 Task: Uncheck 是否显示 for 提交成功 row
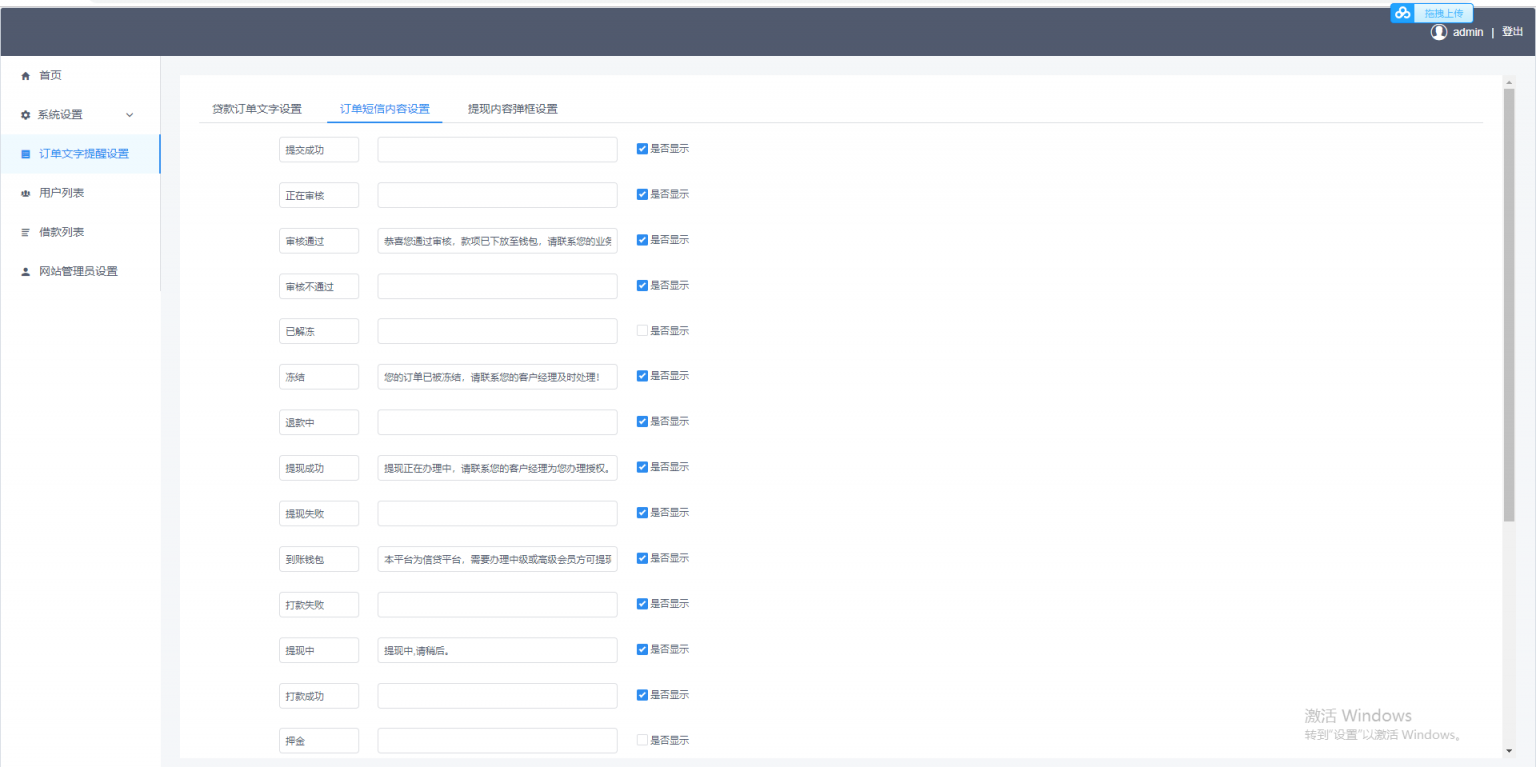tap(642, 149)
